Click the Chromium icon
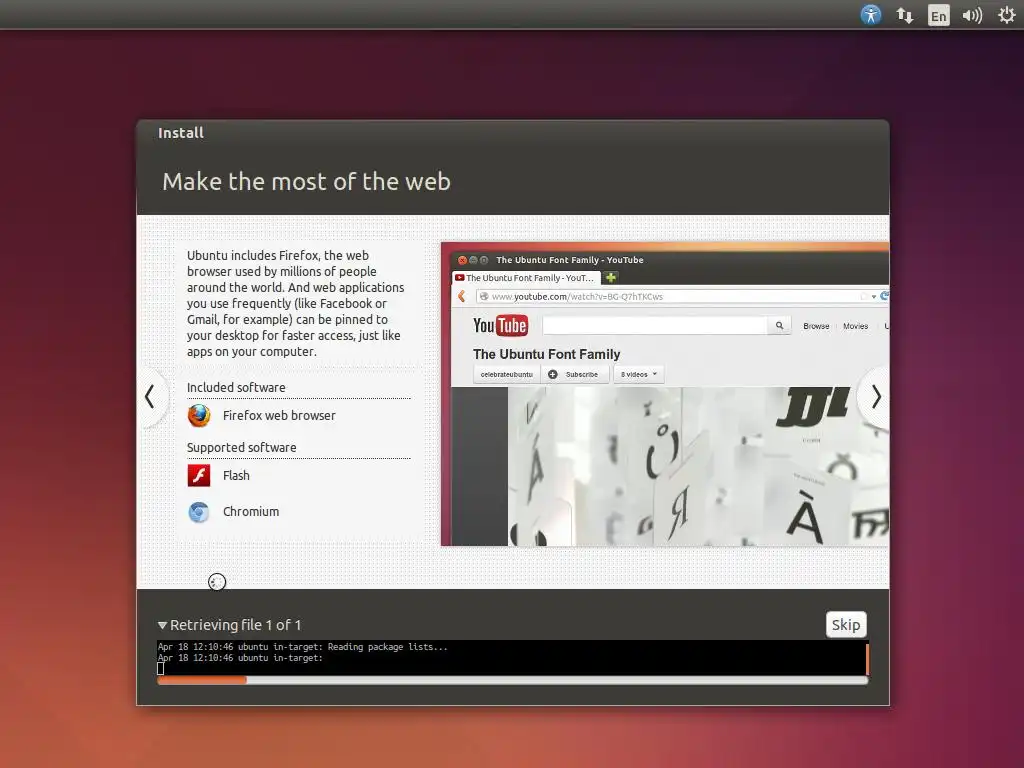The image size is (1024, 768). [x=199, y=512]
